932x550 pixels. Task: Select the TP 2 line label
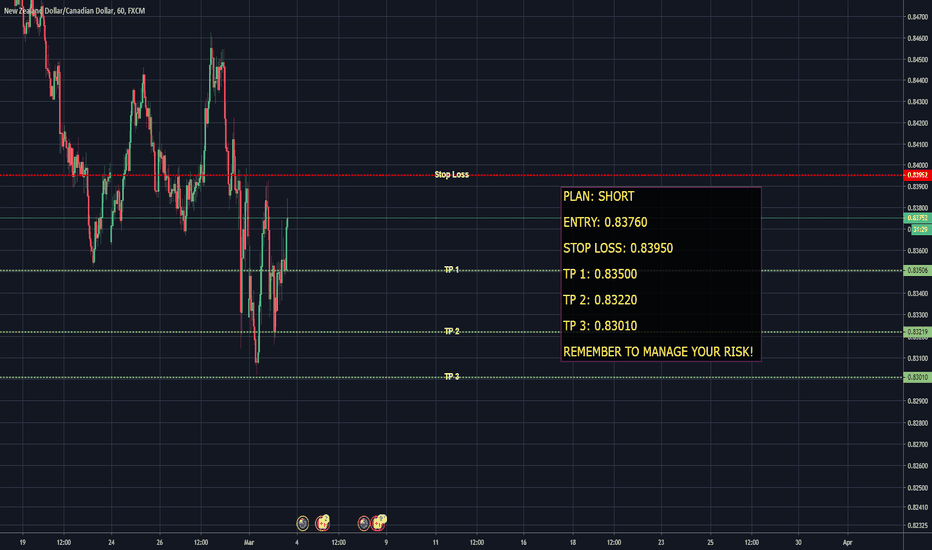tap(451, 331)
